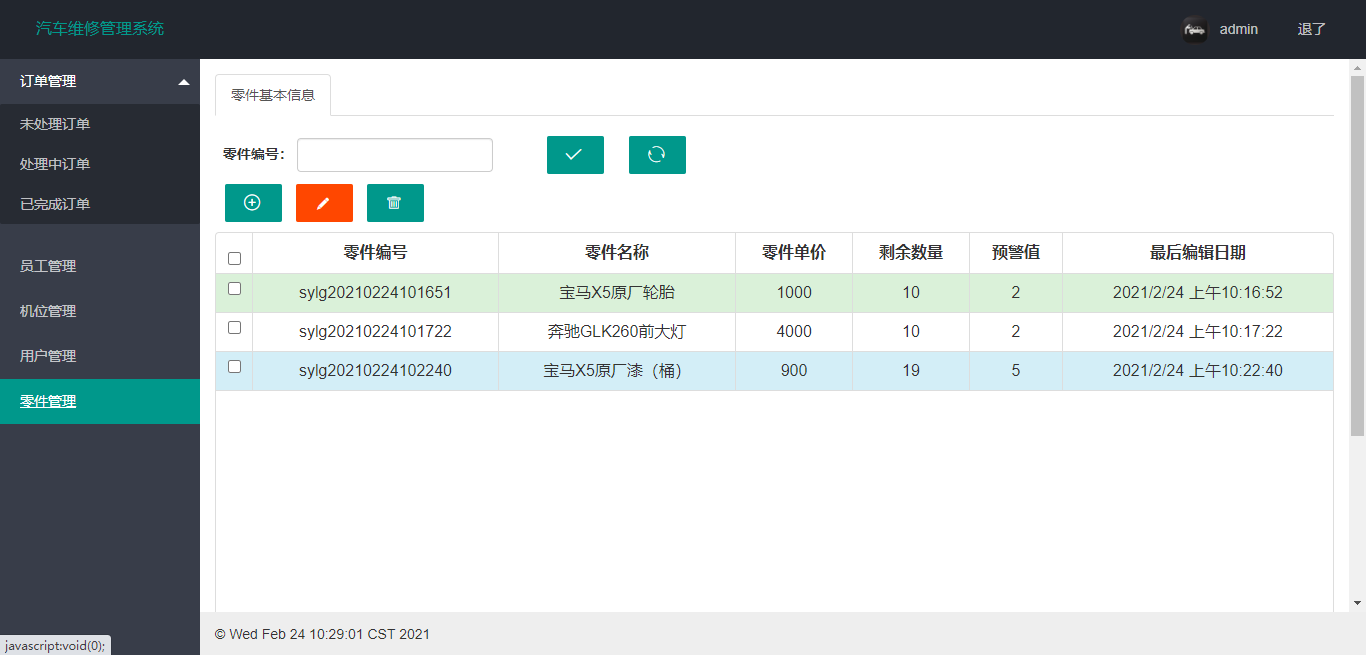The width and height of the screenshot is (1366, 655).
Task: Open 用户管理 in the sidebar
Action: tap(100, 356)
